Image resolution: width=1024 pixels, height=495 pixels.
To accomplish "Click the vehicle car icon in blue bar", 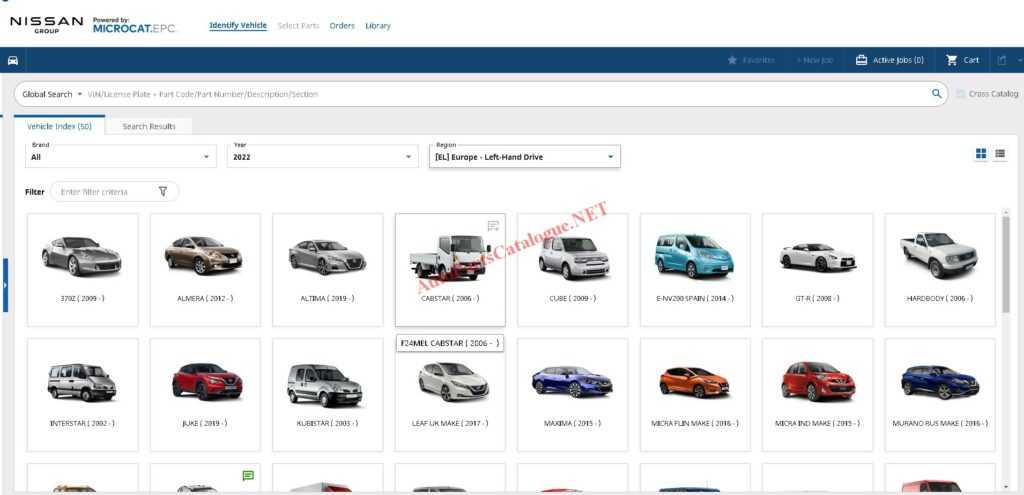I will [x=12, y=61].
